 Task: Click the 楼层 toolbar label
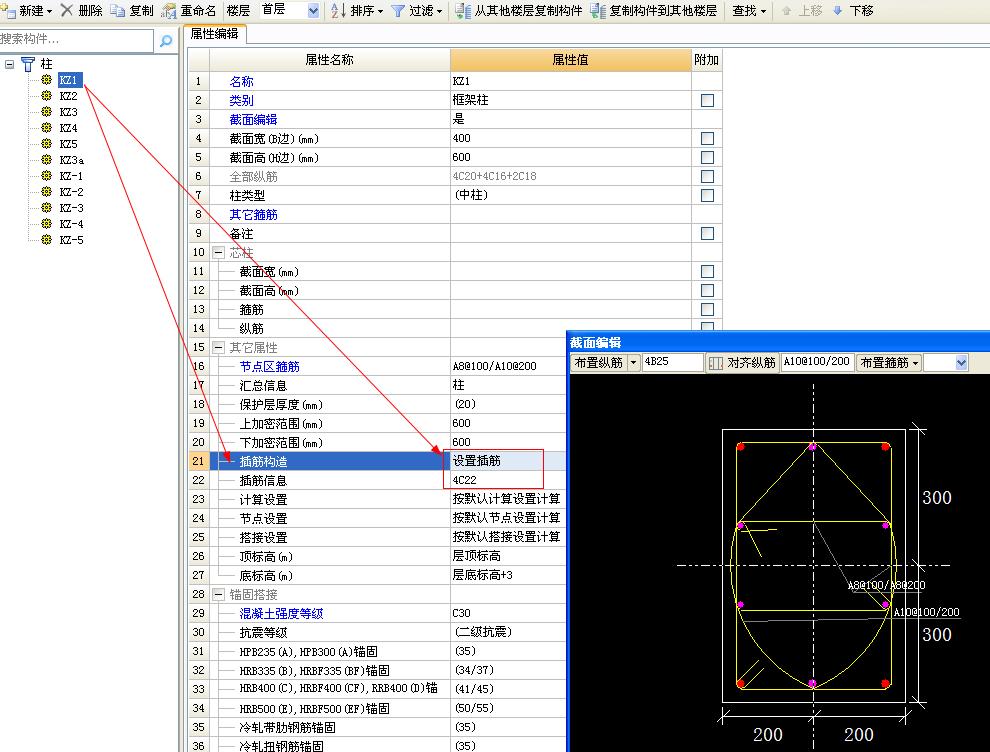[x=238, y=11]
